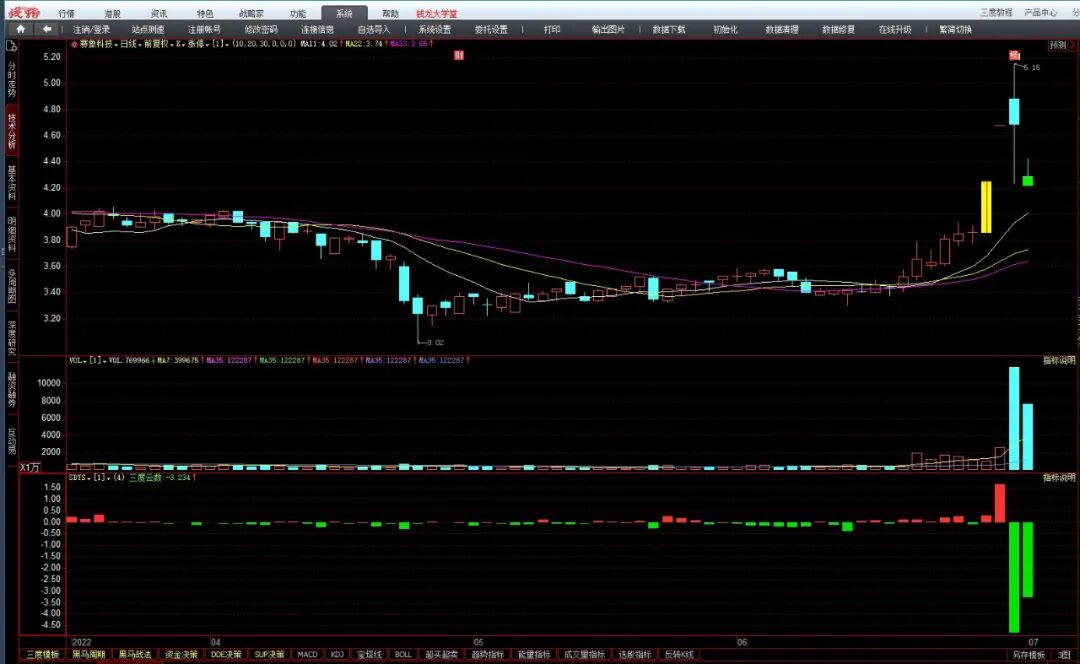Click 连接信息 in the toolbar
The image size is (1080, 664).
coord(318,30)
